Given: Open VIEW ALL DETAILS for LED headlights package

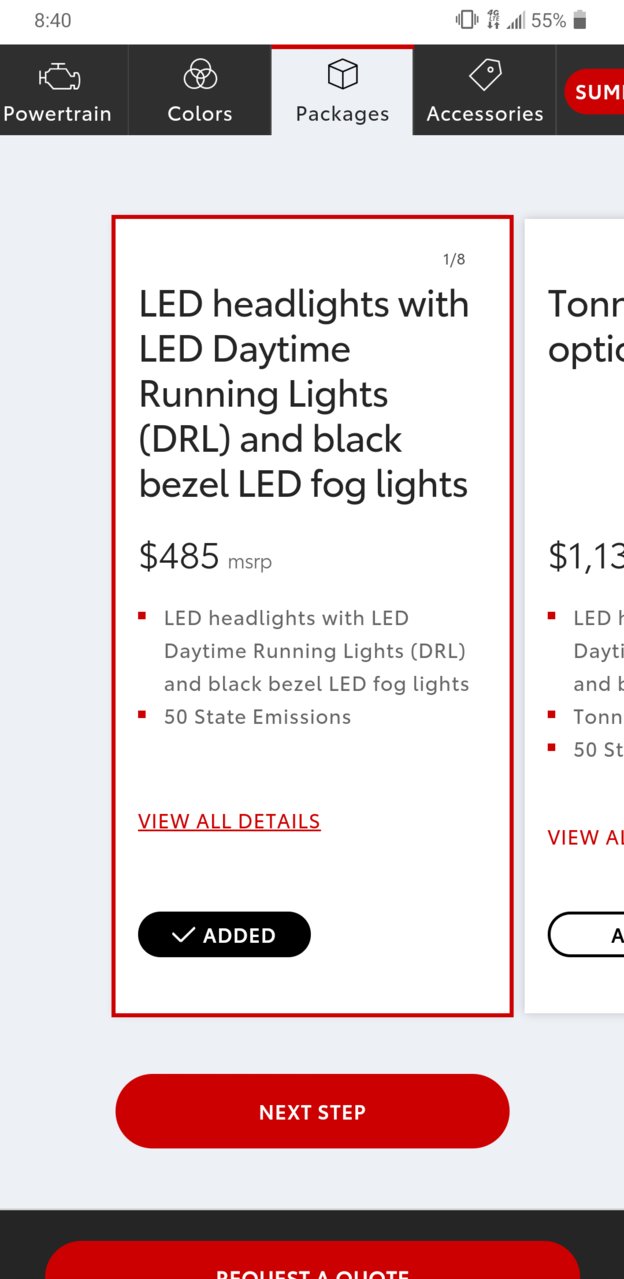Looking at the screenshot, I should click(229, 821).
